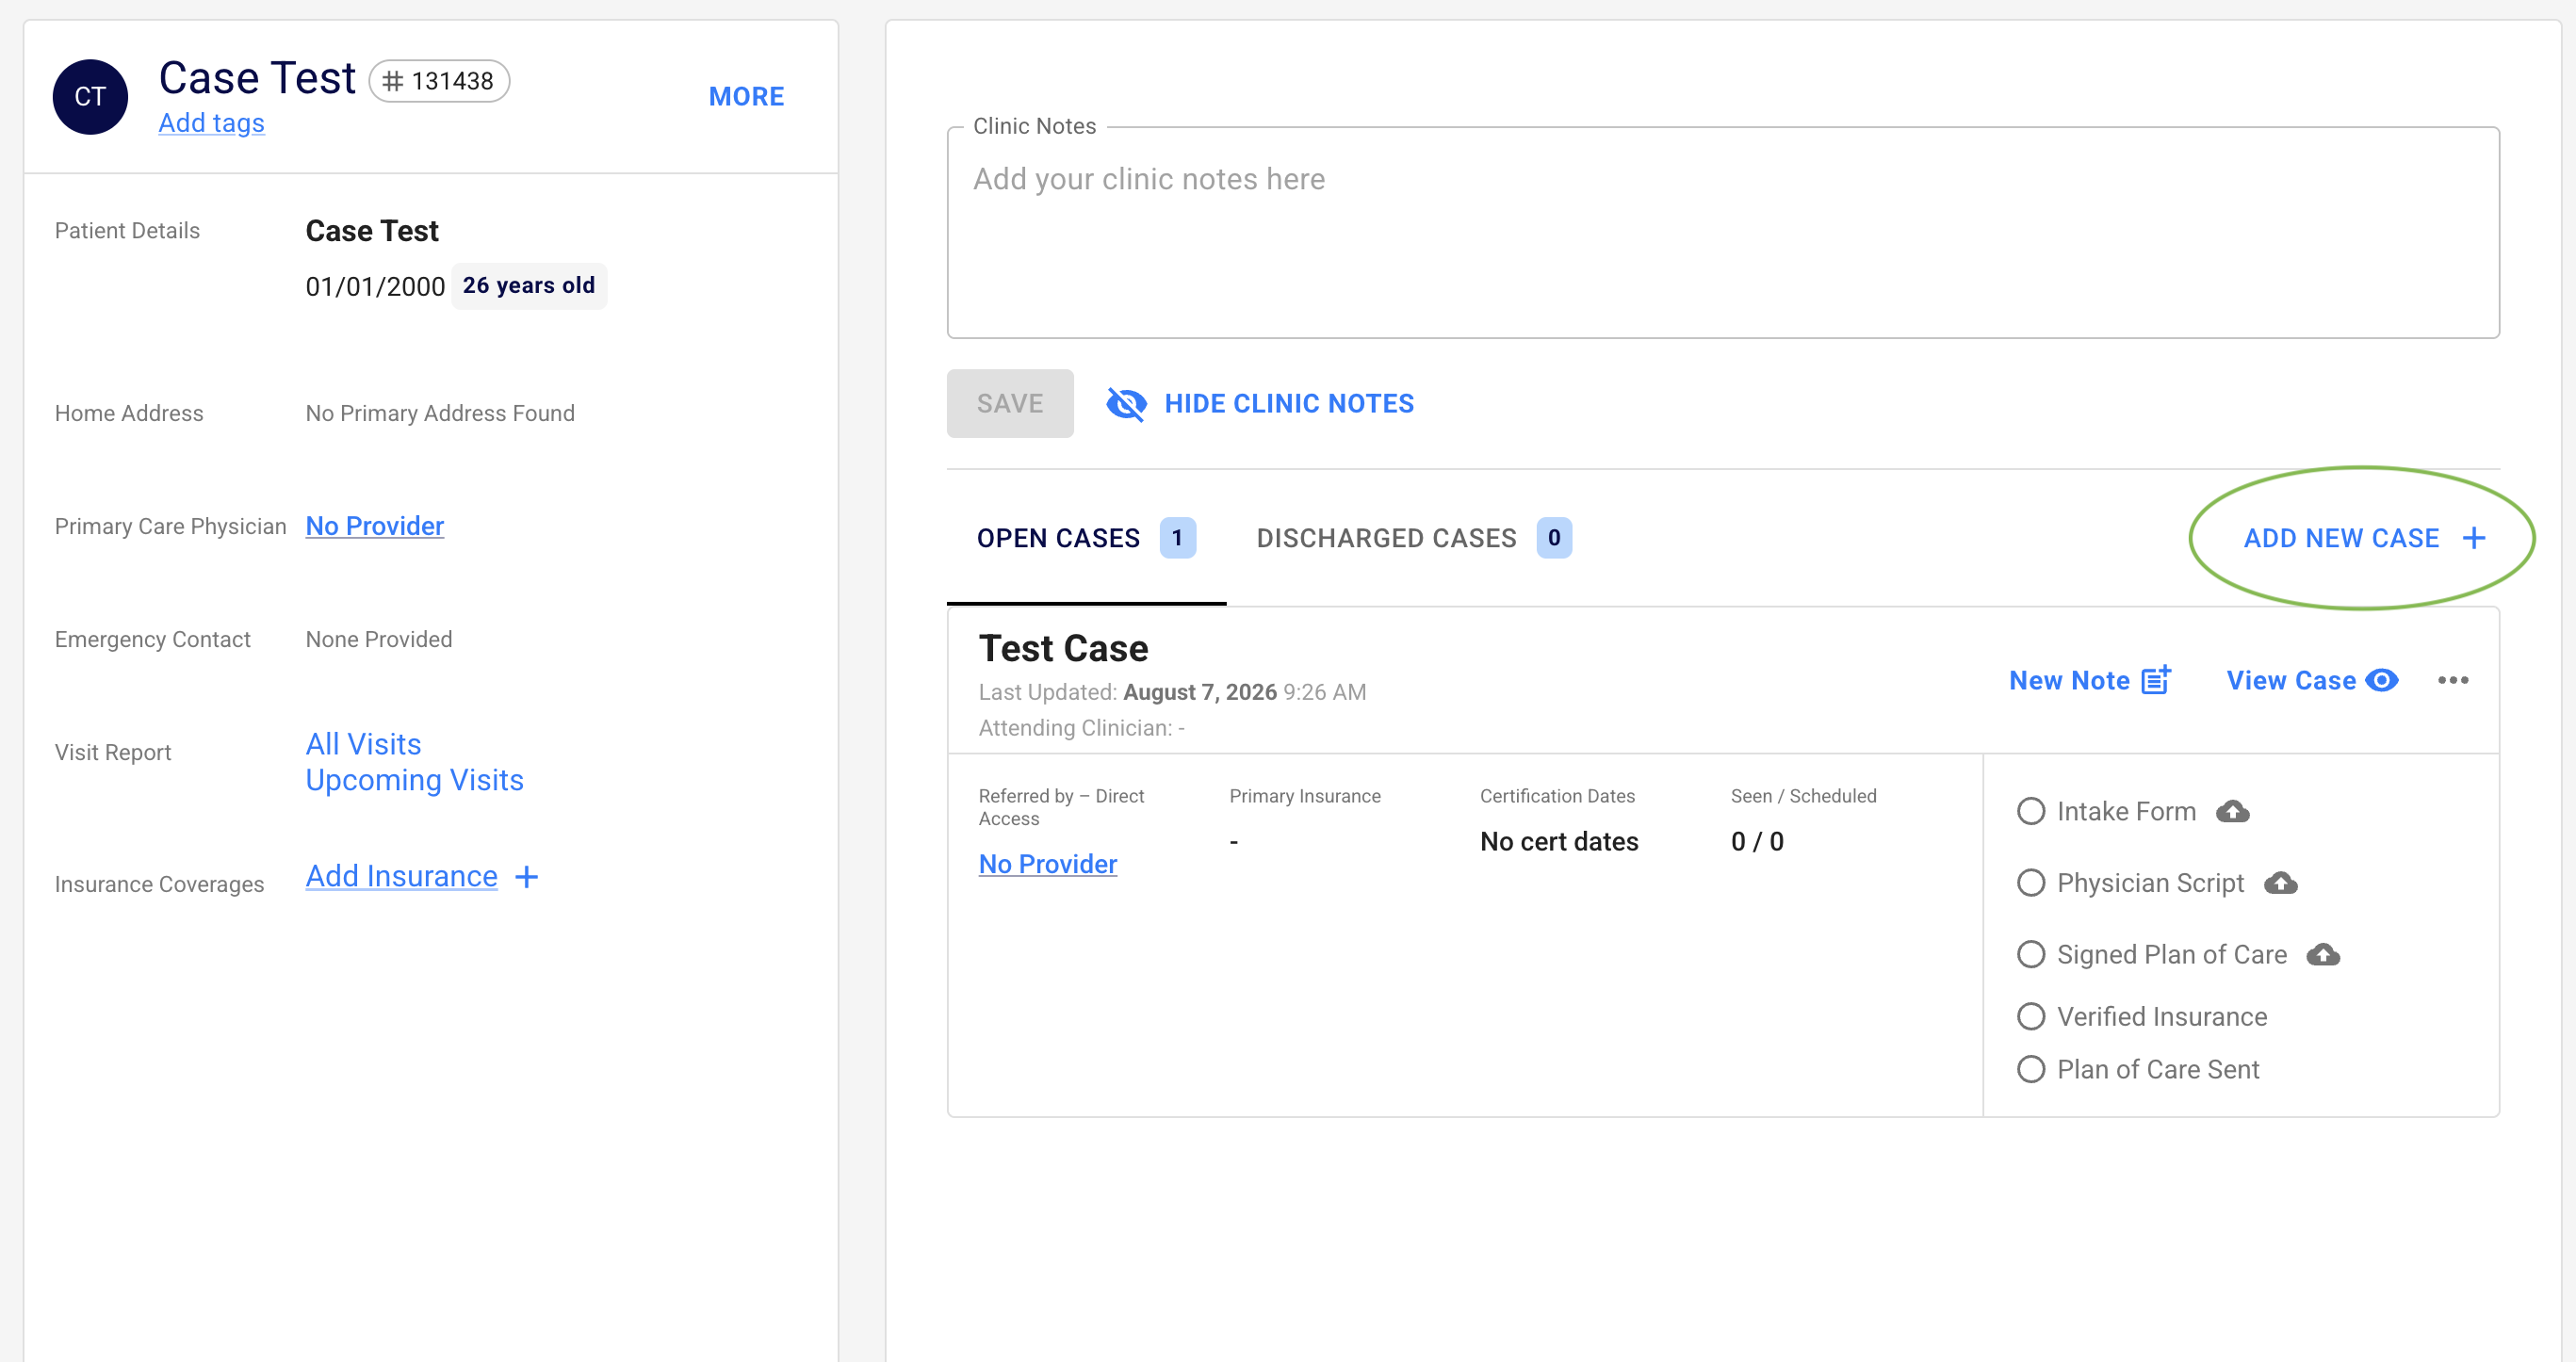The height and width of the screenshot is (1362, 2576).
Task: Open the All Visits report
Action: (363, 744)
